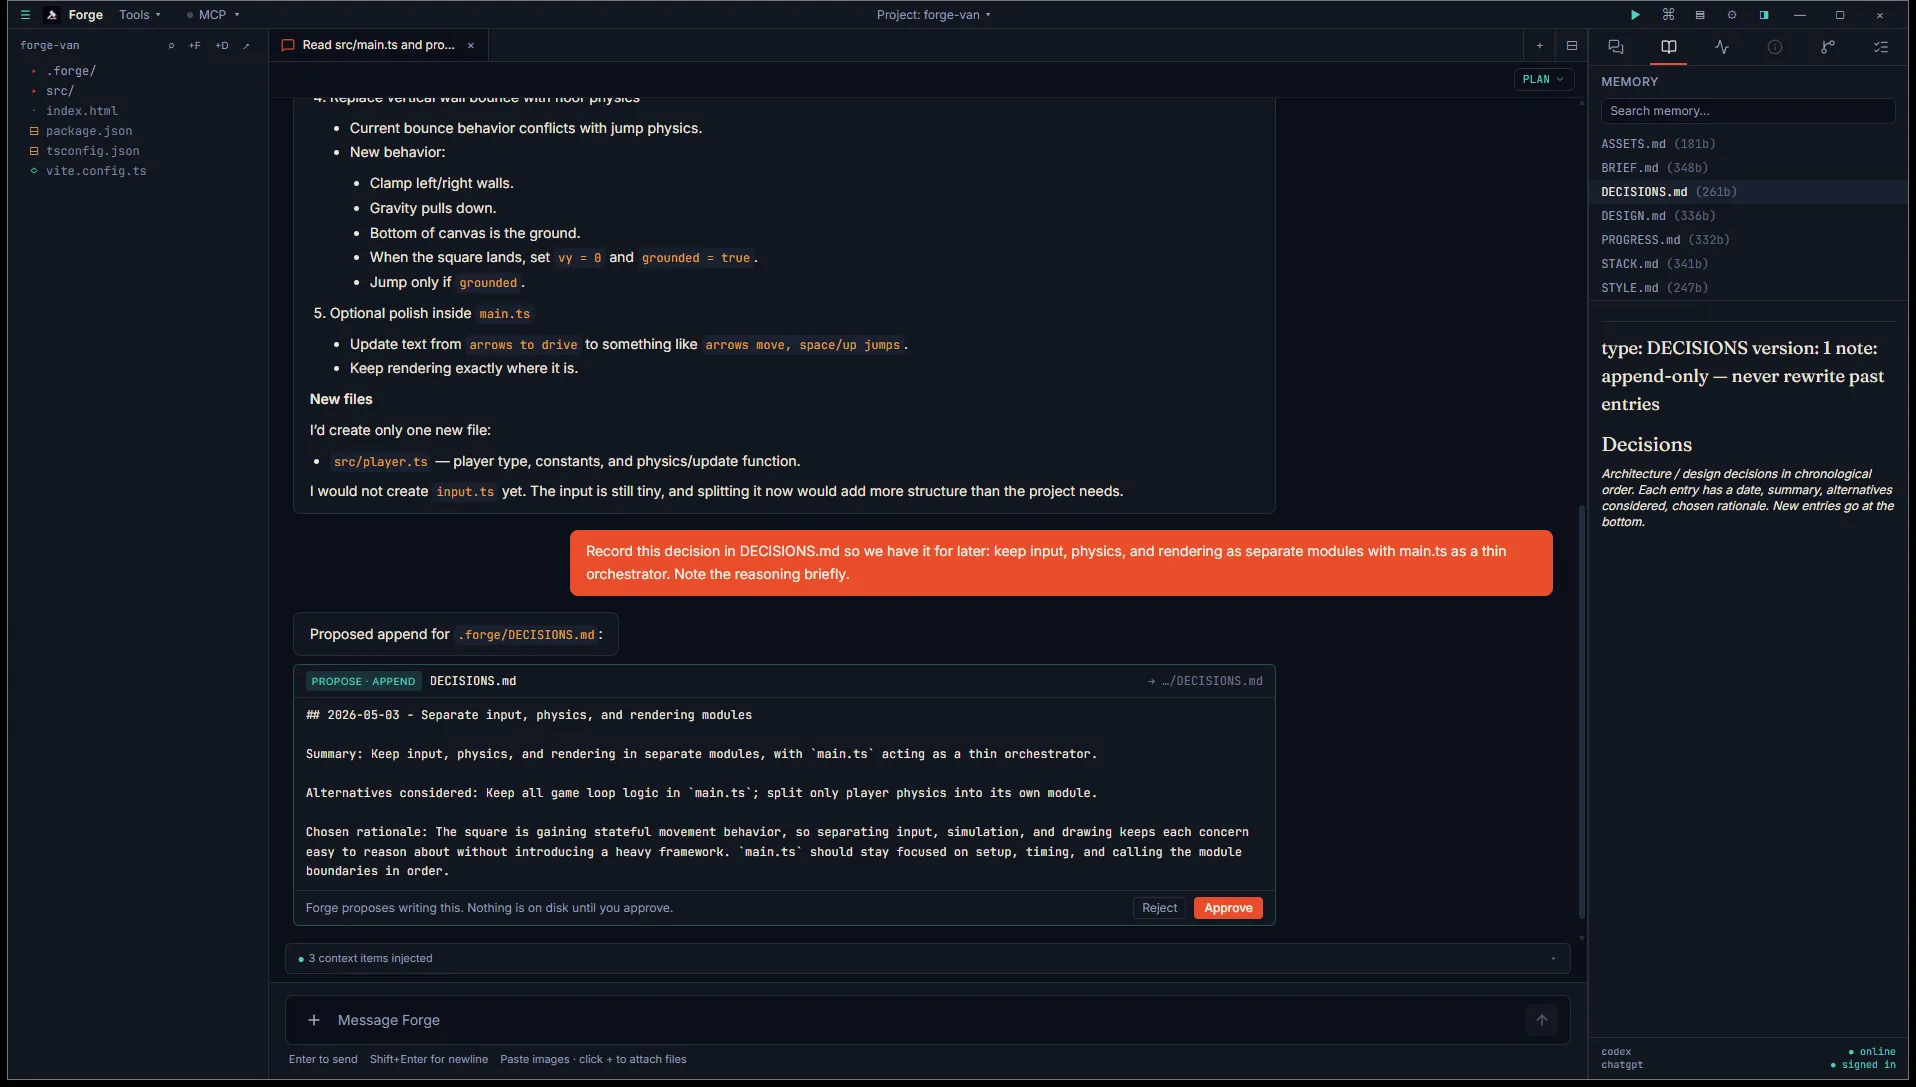Open the git branch panel tab
1916x1087 pixels.
point(1828,47)
